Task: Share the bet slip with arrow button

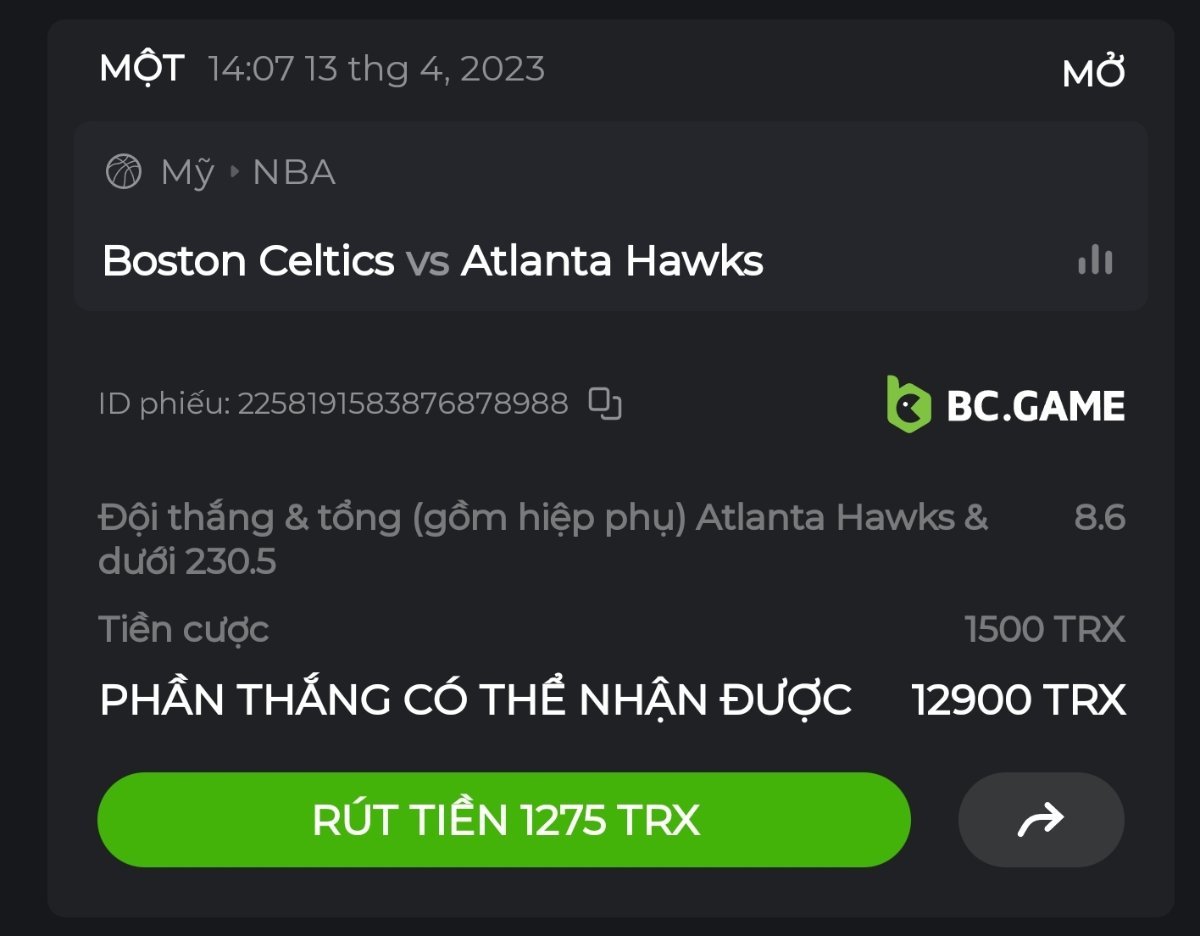Action: coord(1041,820)
